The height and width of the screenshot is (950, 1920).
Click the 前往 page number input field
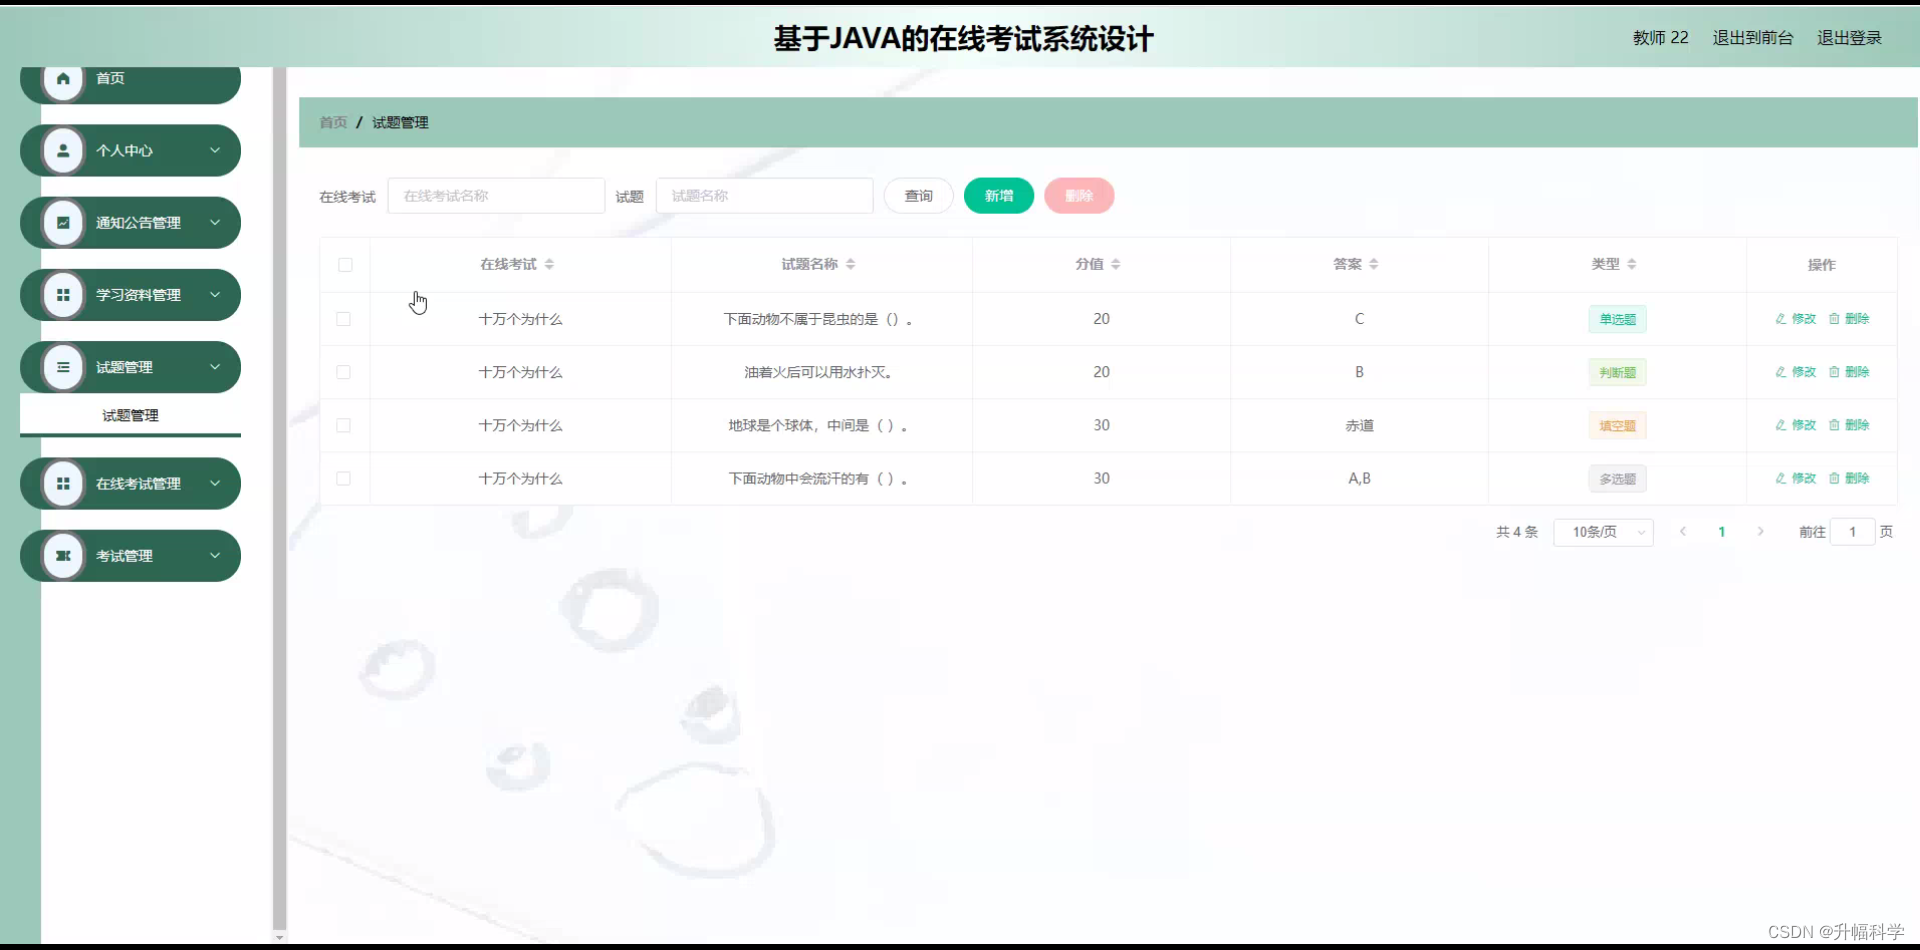(x=1852, y=531)
